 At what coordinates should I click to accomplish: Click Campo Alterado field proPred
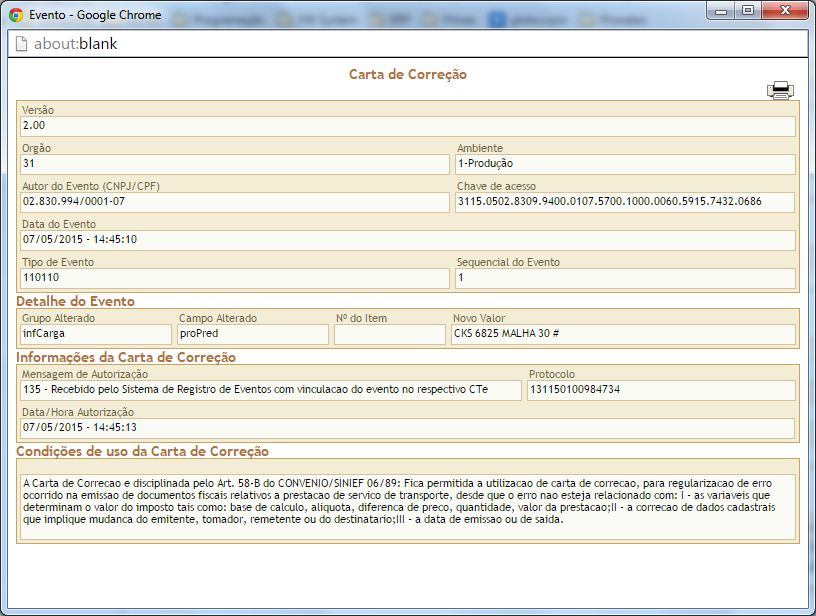pos(253,334)
